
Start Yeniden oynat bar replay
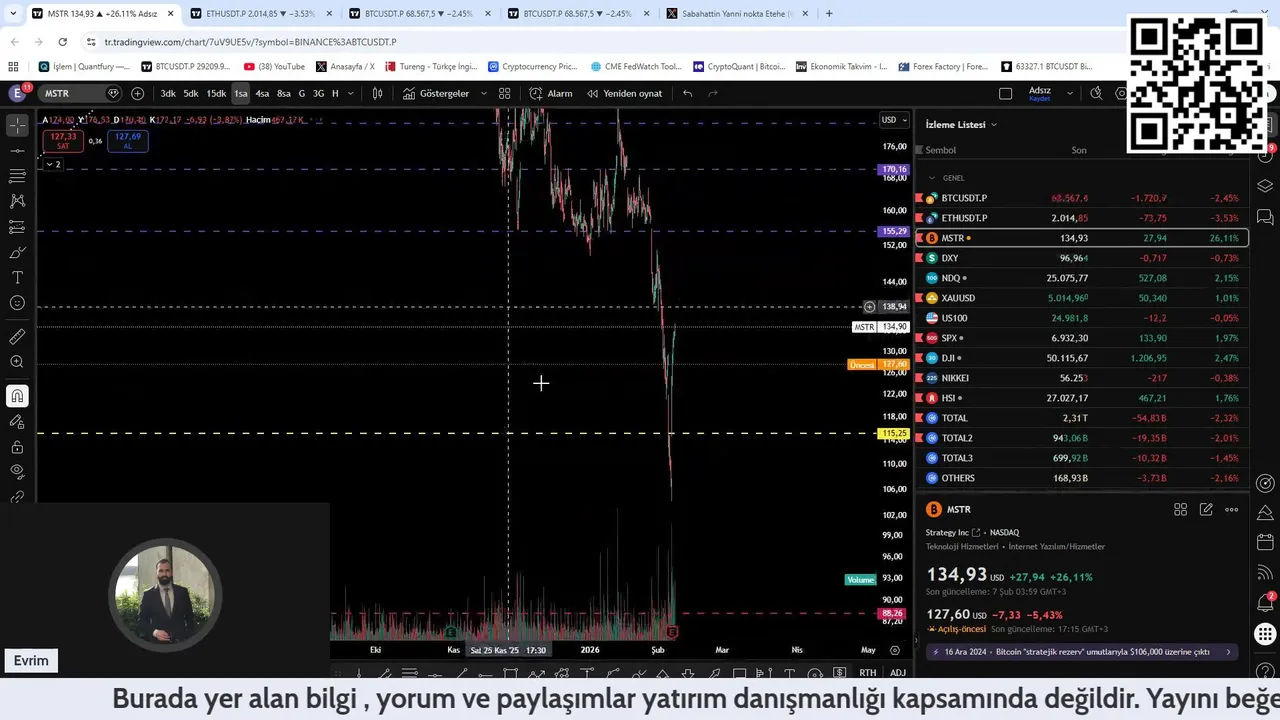[624, 93]
